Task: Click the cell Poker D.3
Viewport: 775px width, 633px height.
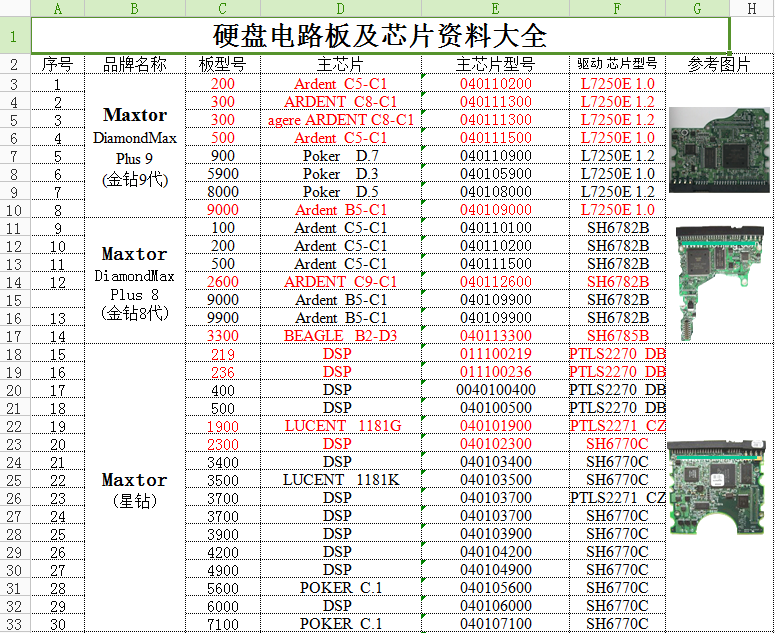Action: click(341, 174)
